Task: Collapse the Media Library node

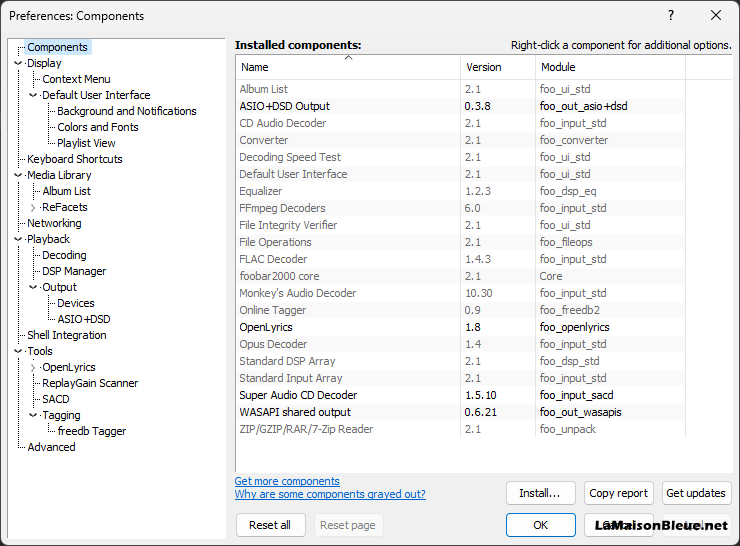Action: [18, 175]
